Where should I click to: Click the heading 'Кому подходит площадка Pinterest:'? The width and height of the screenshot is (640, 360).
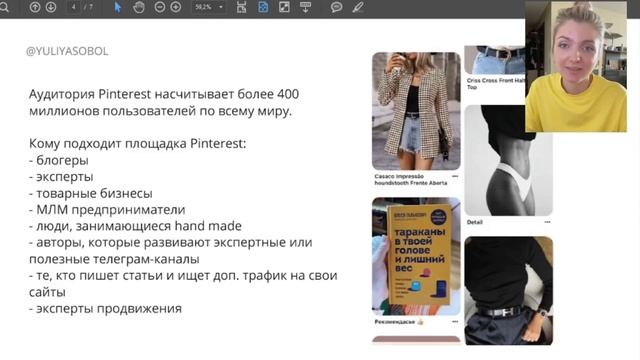(x=138, y=144)
